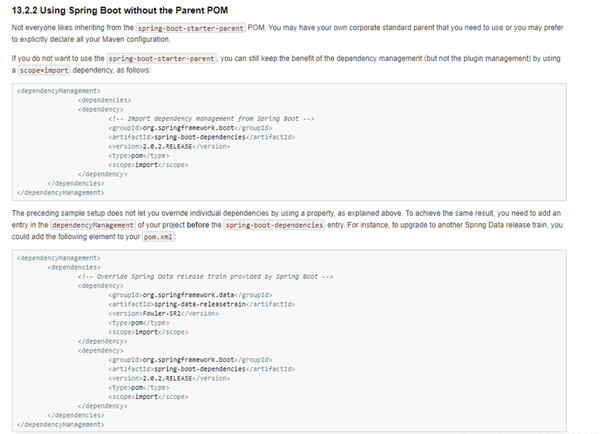
Task: Click the 2.0.2.RELEASE version in second code block
Action: click(169, 378)
